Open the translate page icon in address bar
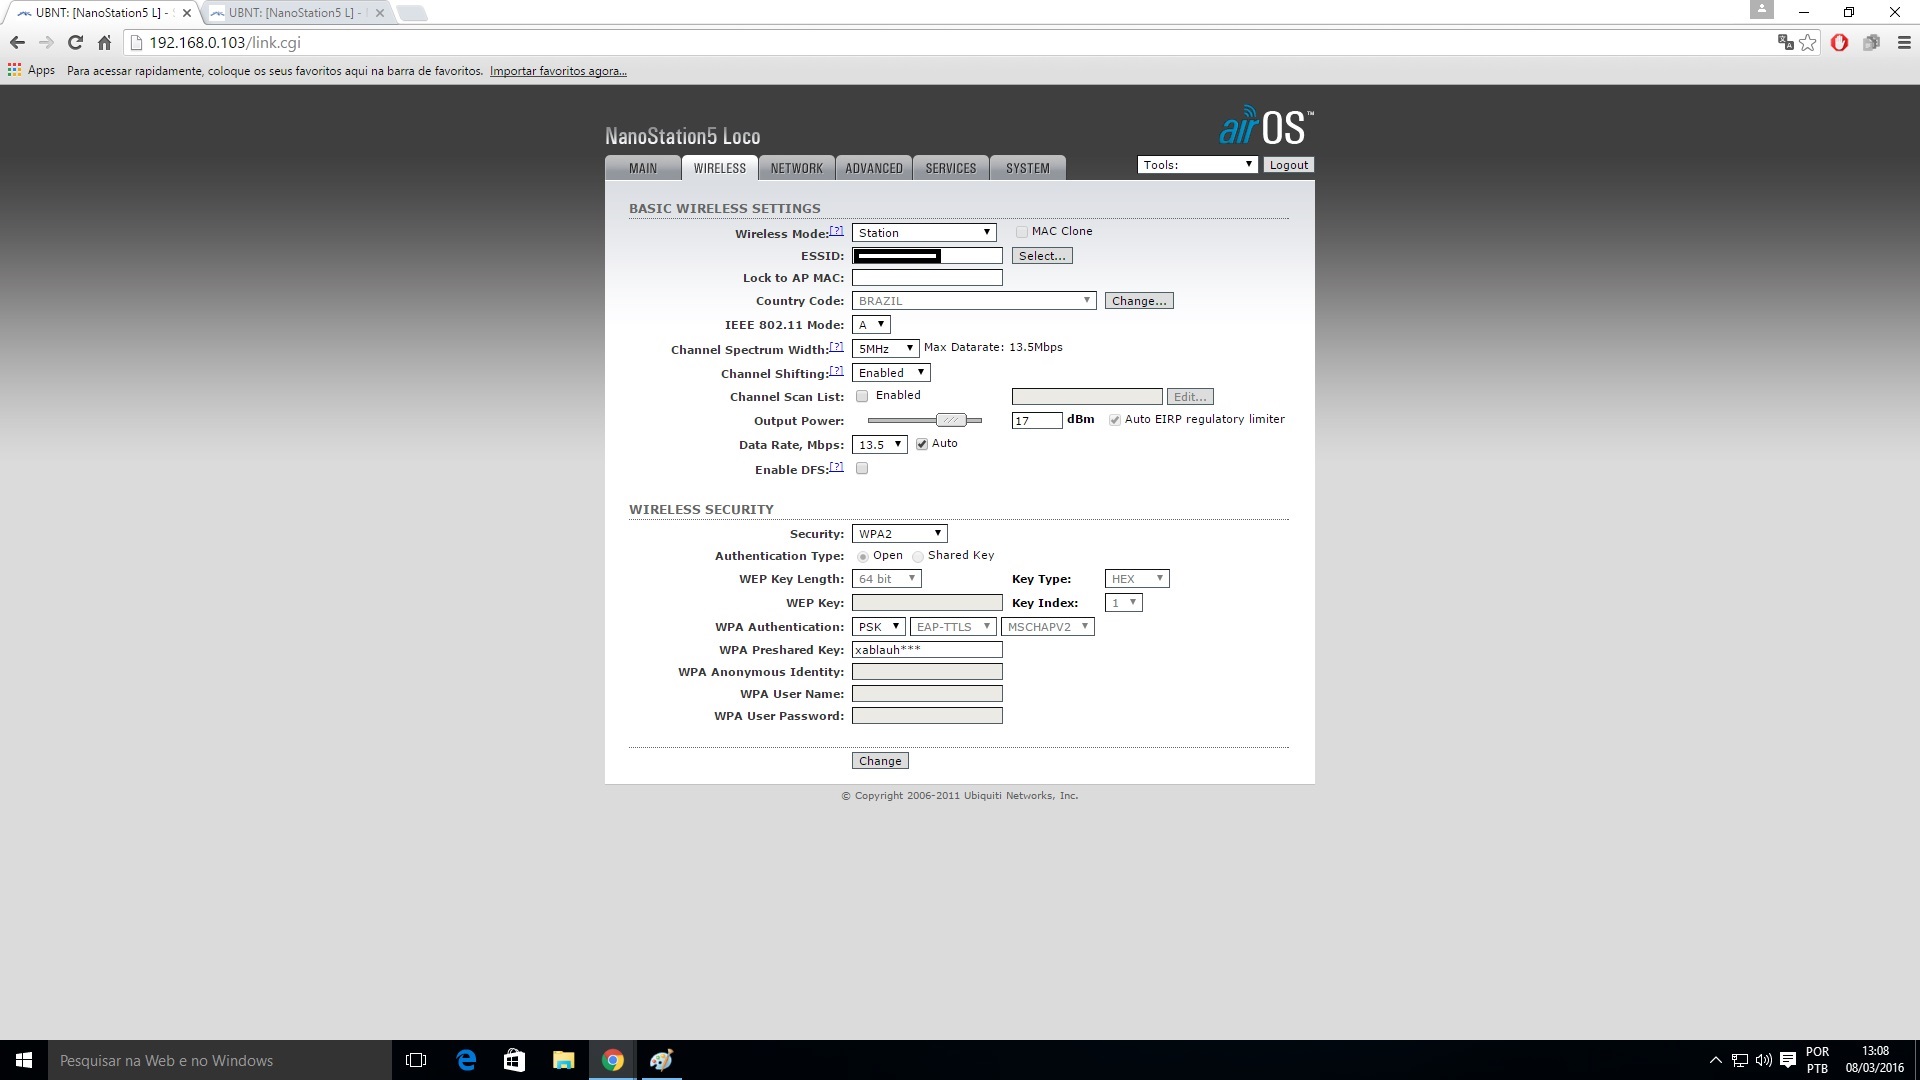 point(1785,42)
